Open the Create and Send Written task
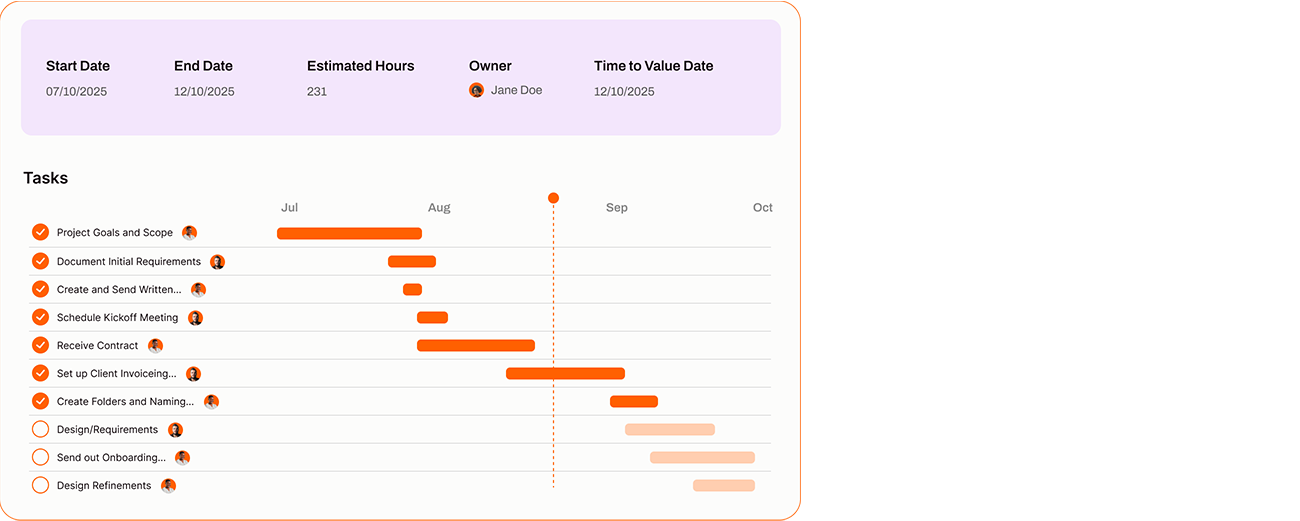The height and width of the screenshot is (521, 1300). pyautogui.click(x=119, y=290)
